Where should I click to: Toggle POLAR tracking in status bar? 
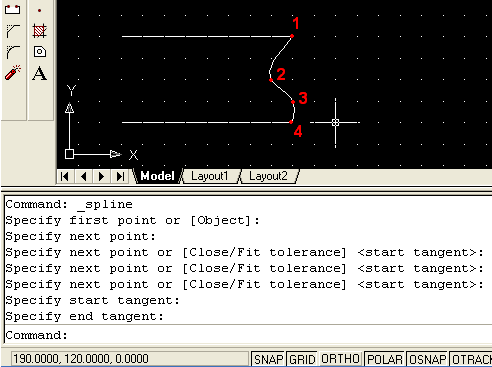[385, 359]
